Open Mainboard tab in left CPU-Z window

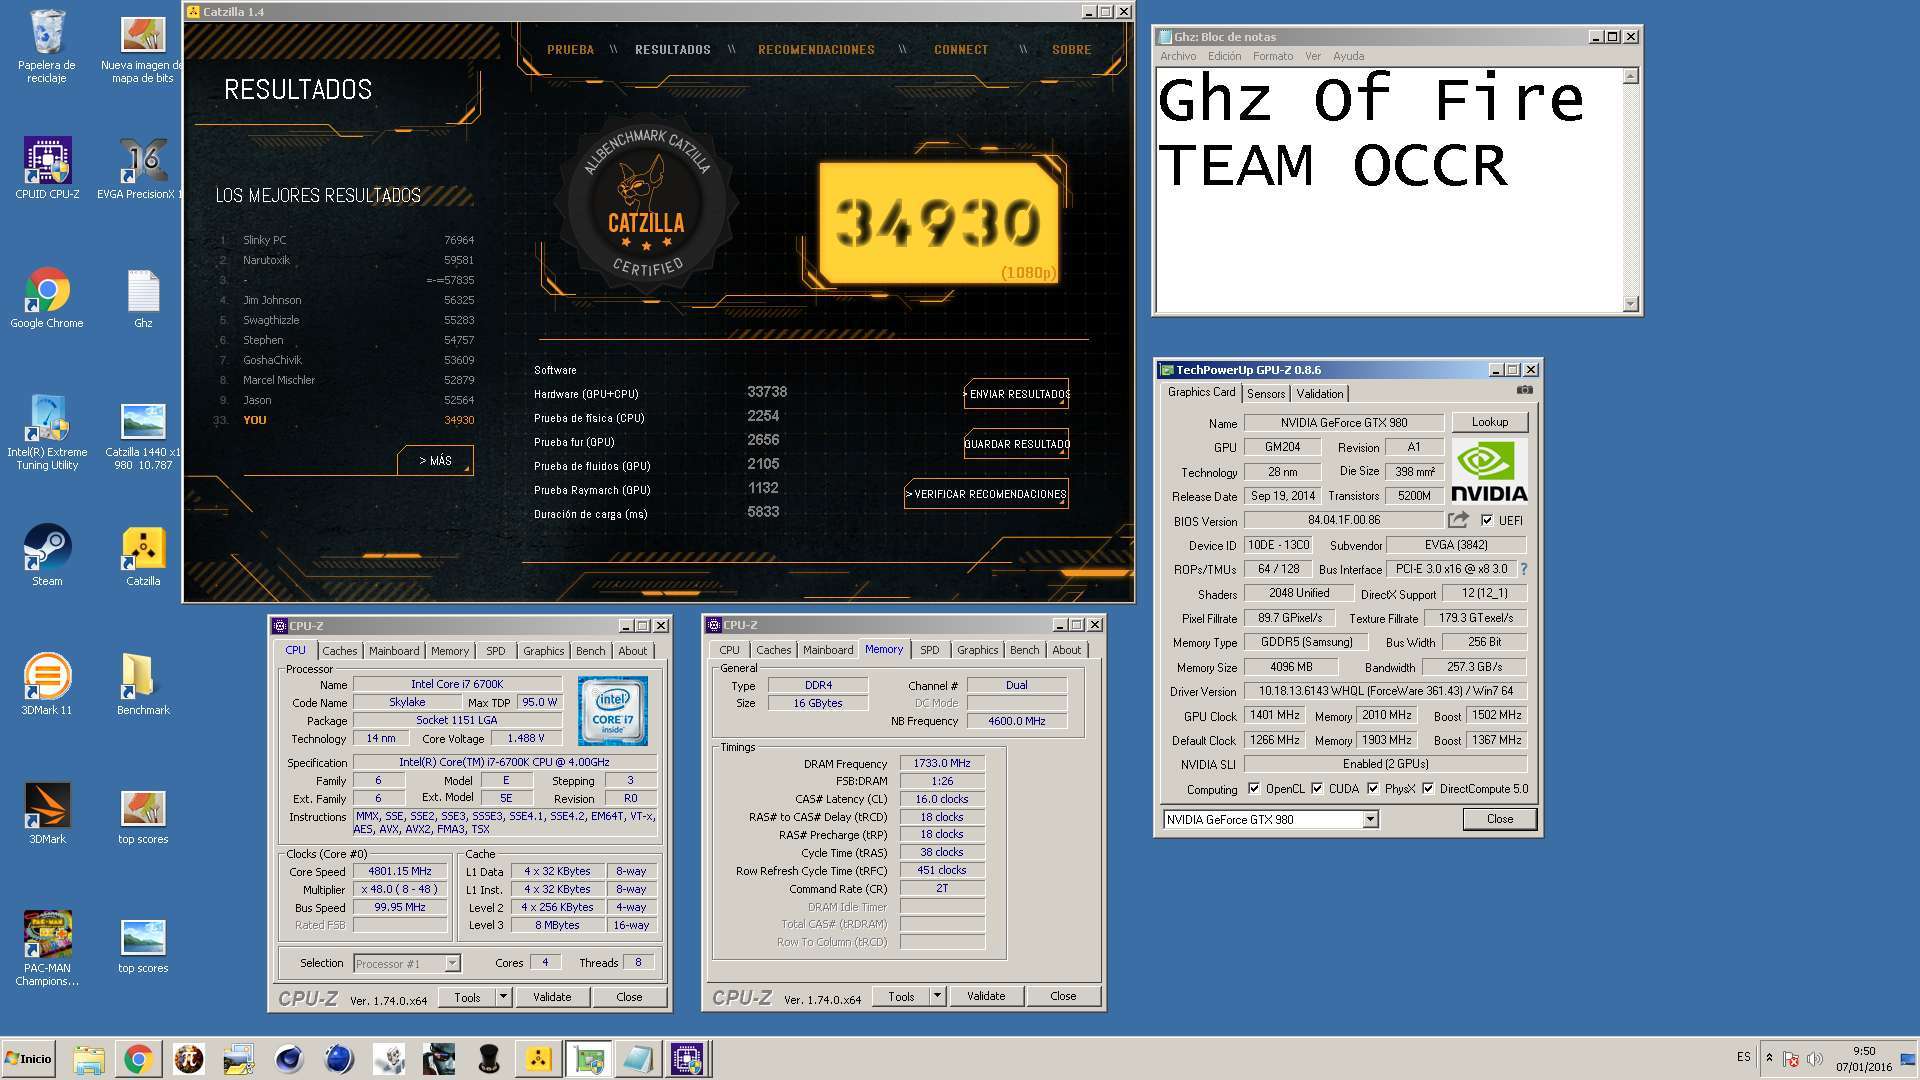point(394,650)
